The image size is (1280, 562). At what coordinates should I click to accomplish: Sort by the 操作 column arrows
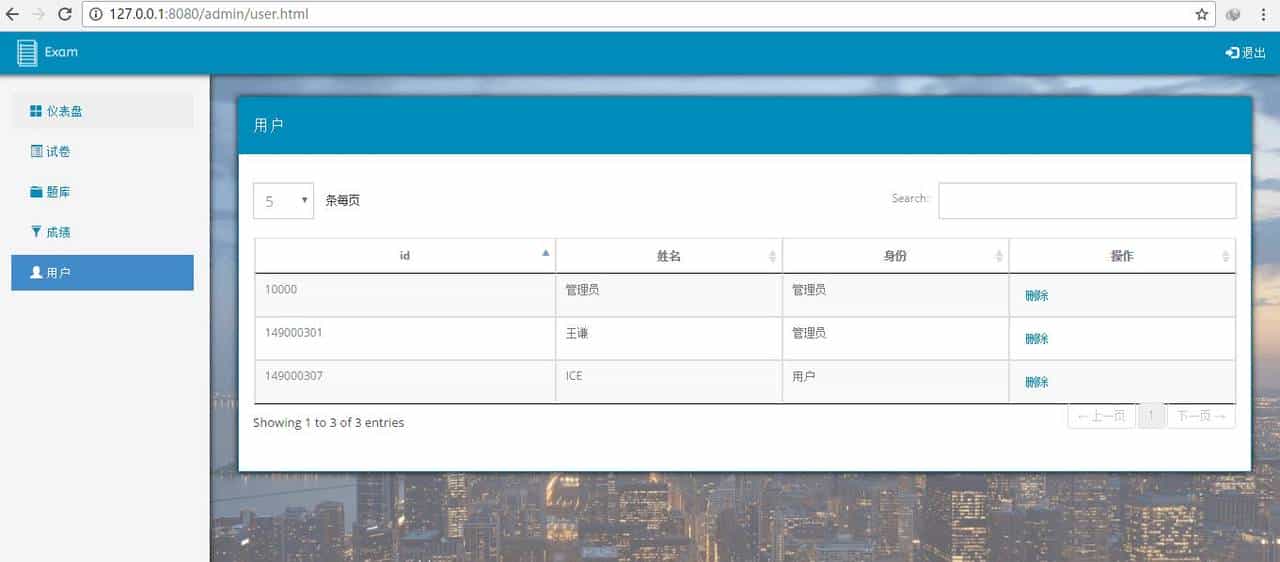[x=1226, y=257]
